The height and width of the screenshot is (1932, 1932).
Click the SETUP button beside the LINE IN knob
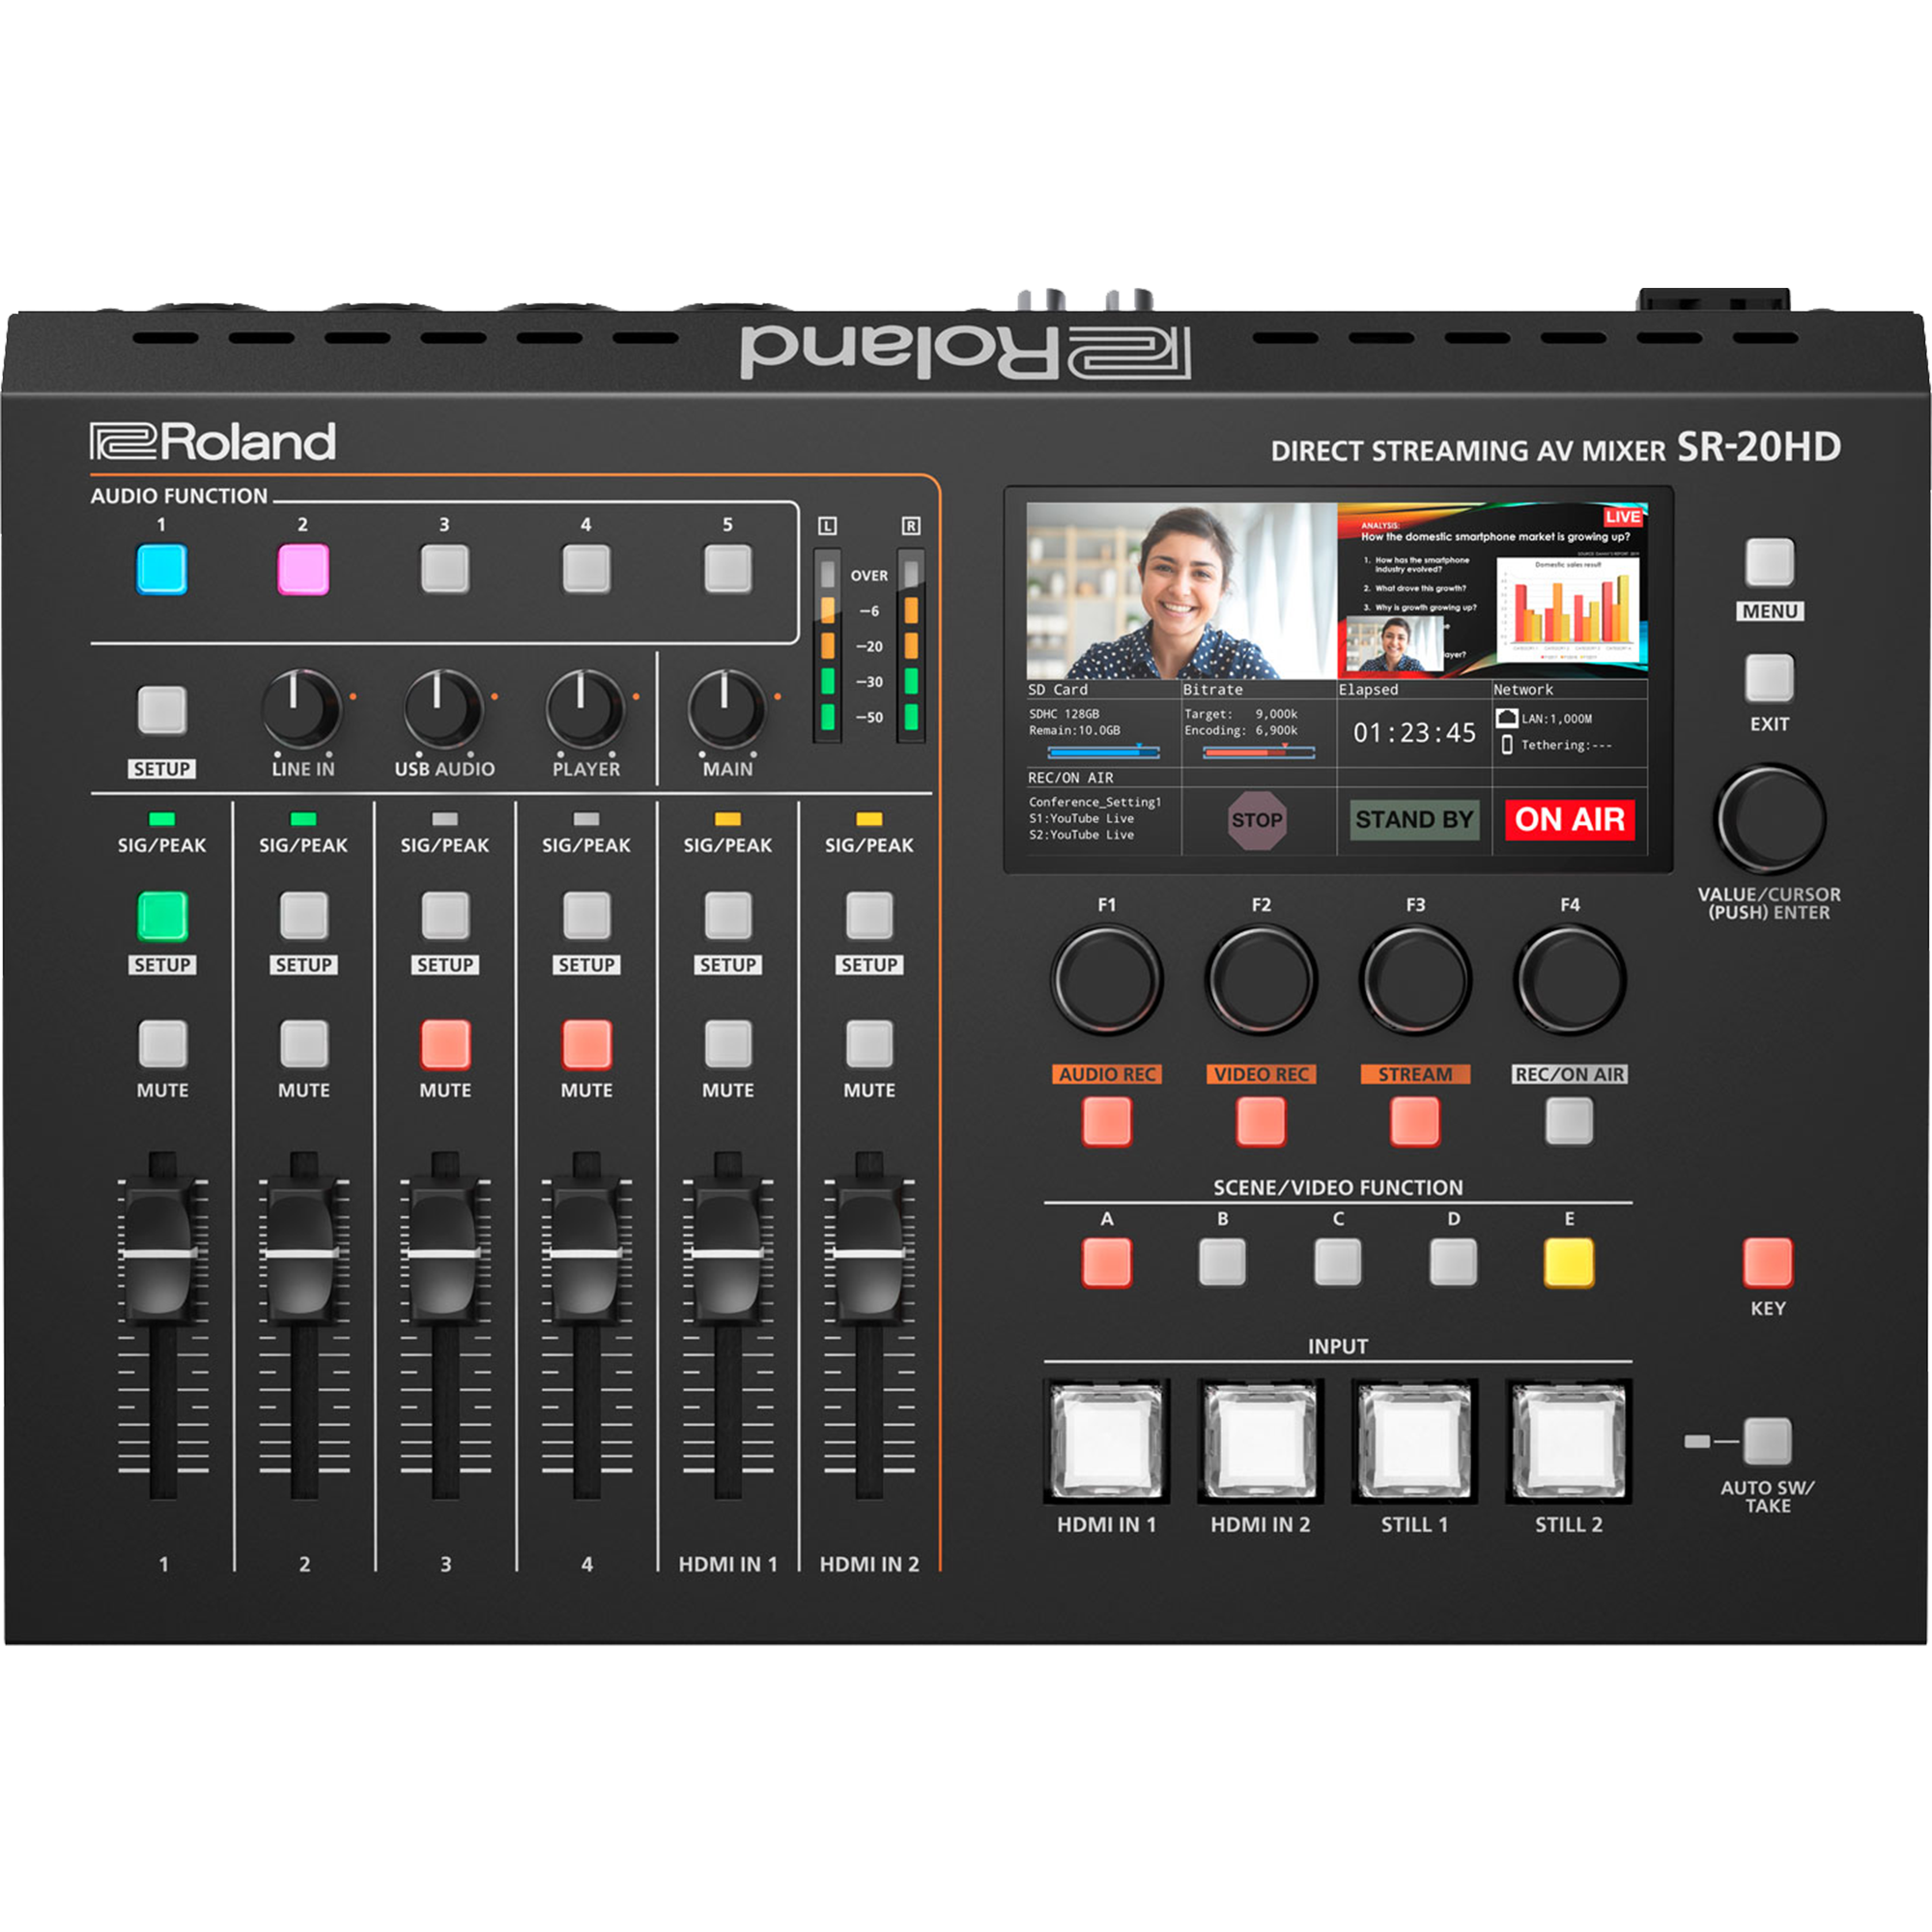tap(162, 710)
